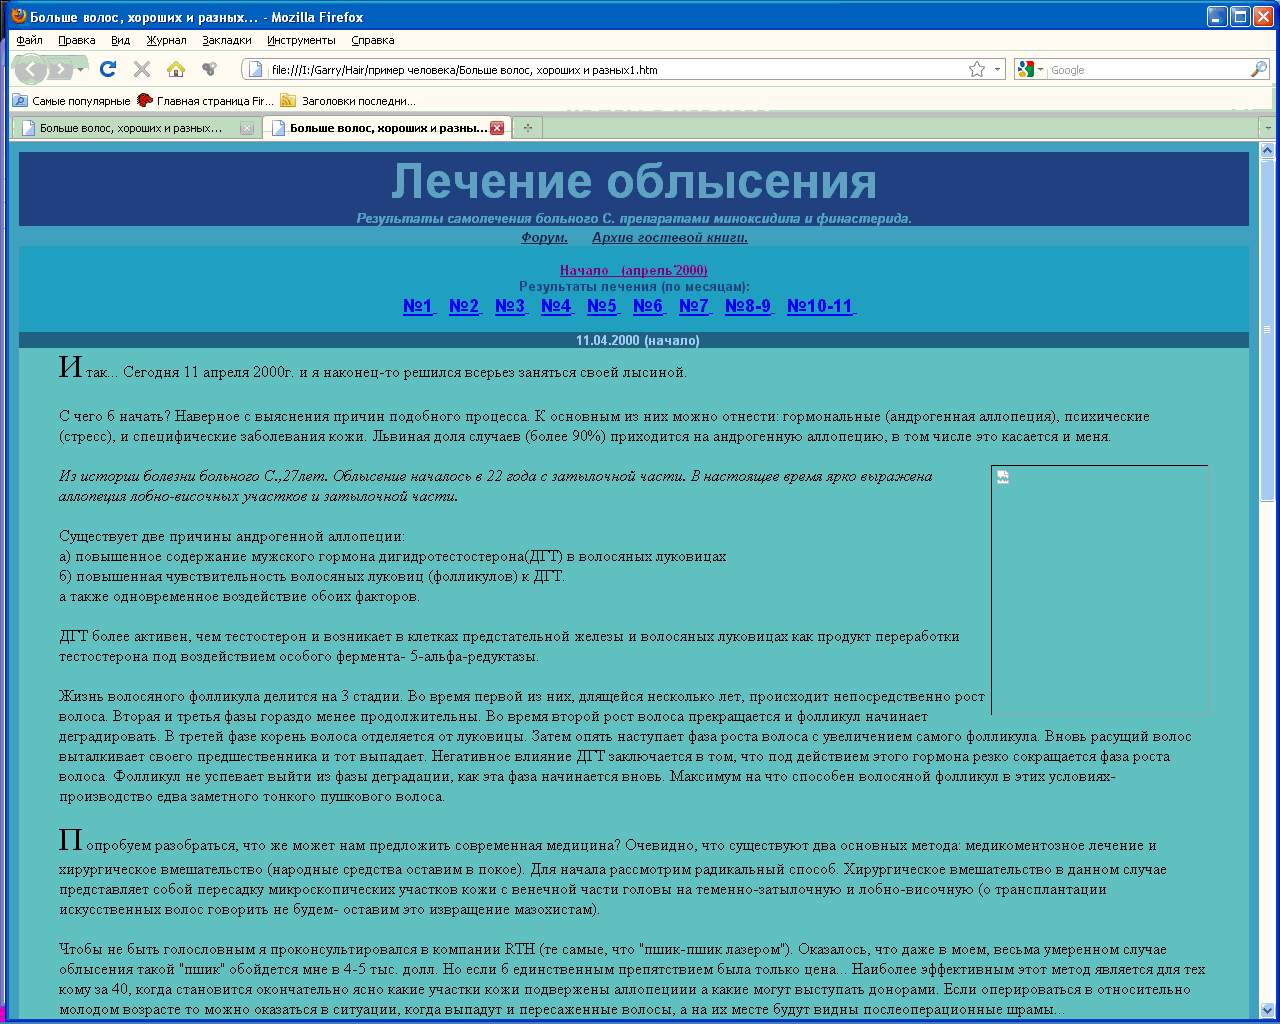List all tabs dropdown arrow

point(1268,128)
